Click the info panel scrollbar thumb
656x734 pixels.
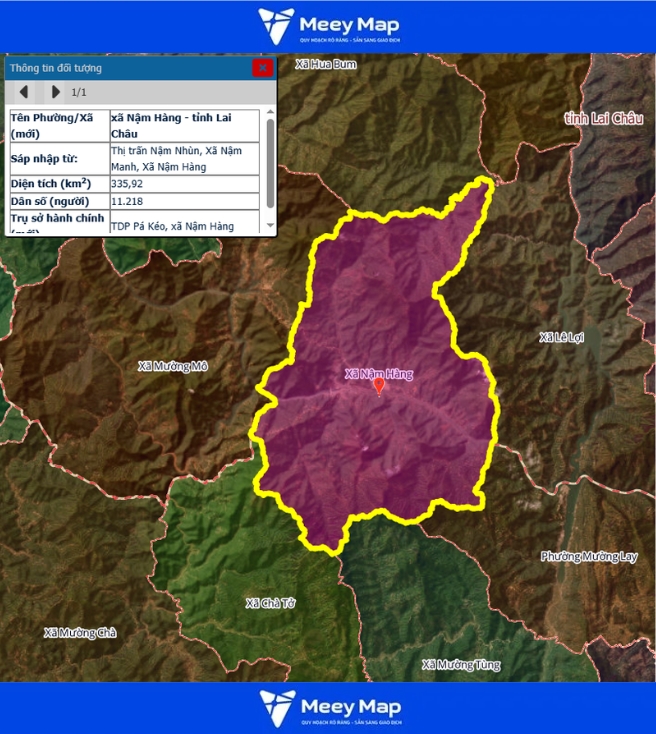(270, 158)
